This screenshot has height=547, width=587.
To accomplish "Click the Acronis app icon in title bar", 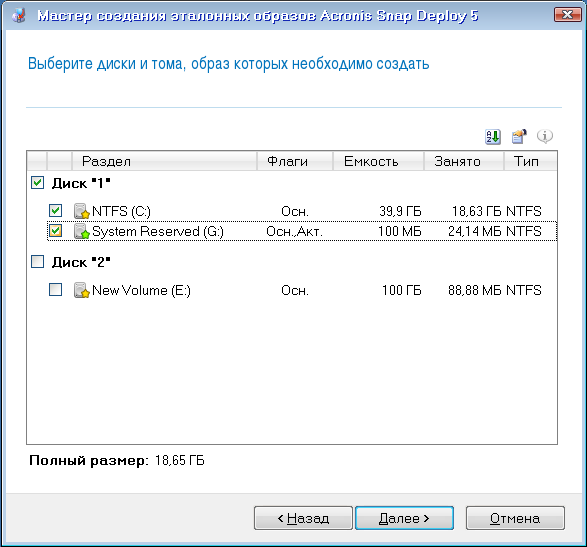I will (x=18, y=15).
